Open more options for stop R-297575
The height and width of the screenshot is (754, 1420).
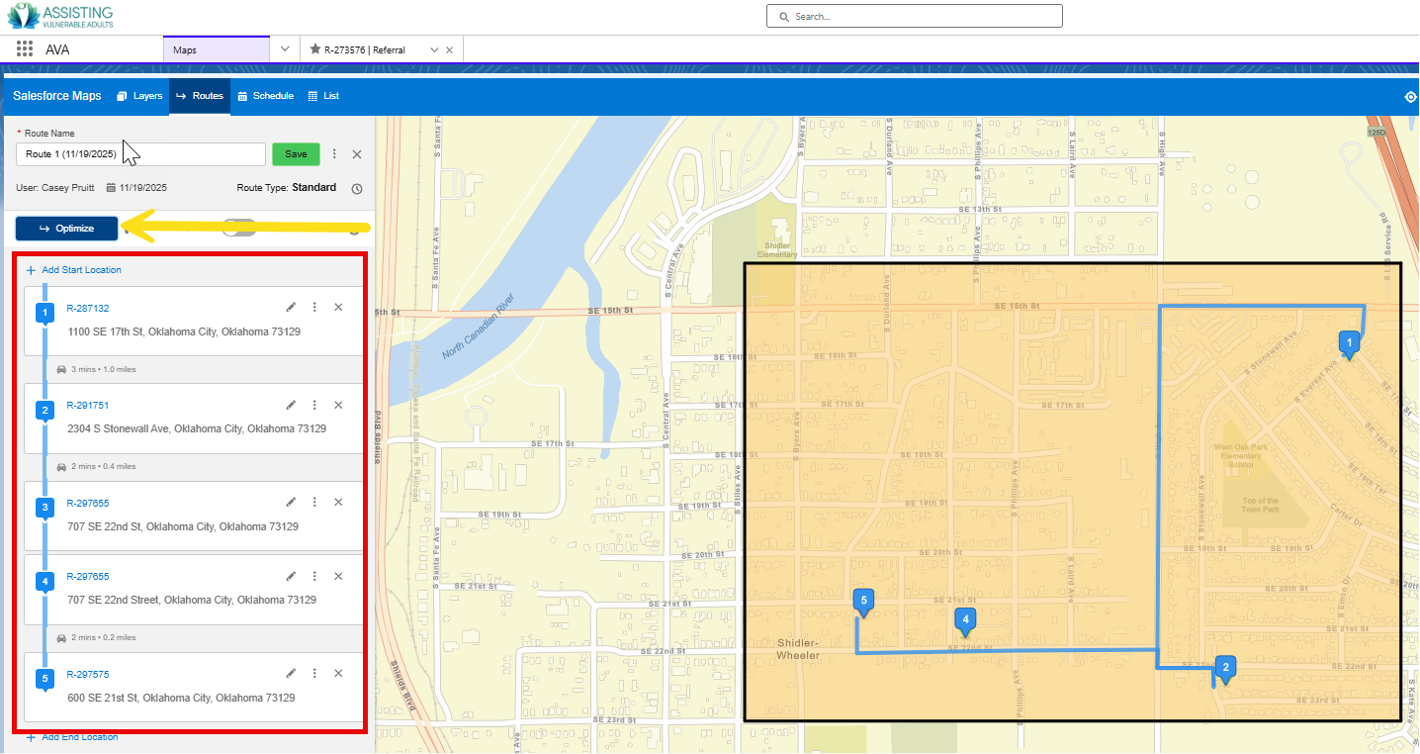314,673
